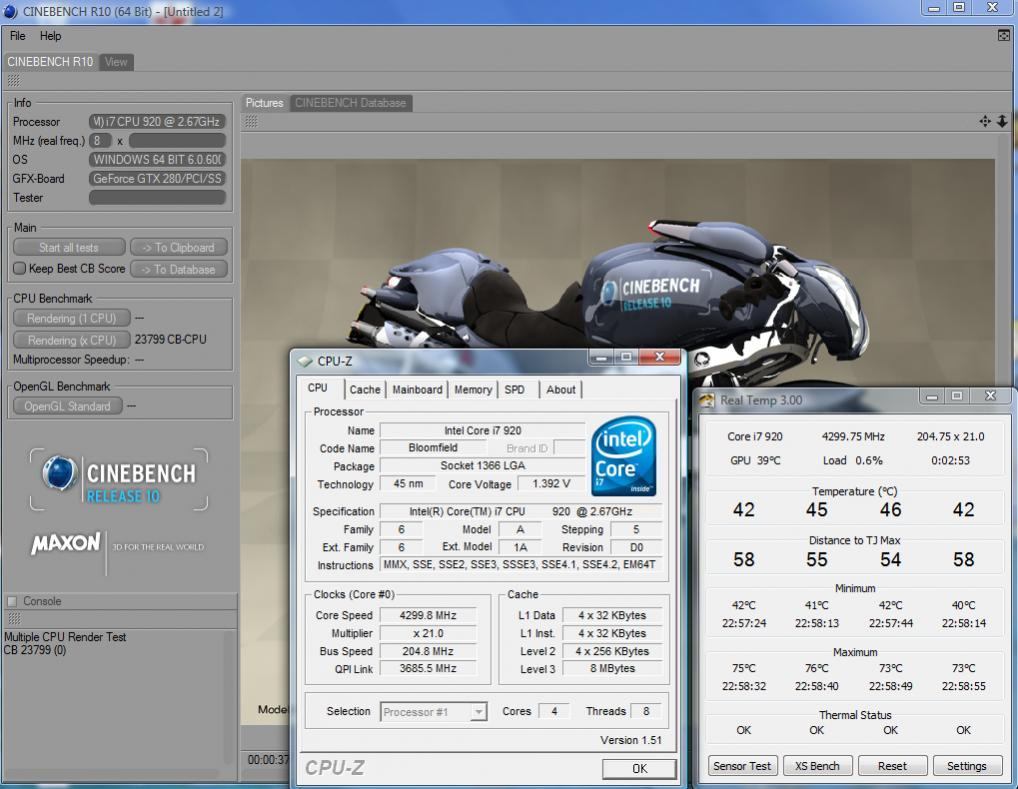The width and height of the screenshot is (1018, 789).
Task: Open the Mainboard tab in CPU-Z
Action: [417, 390]
